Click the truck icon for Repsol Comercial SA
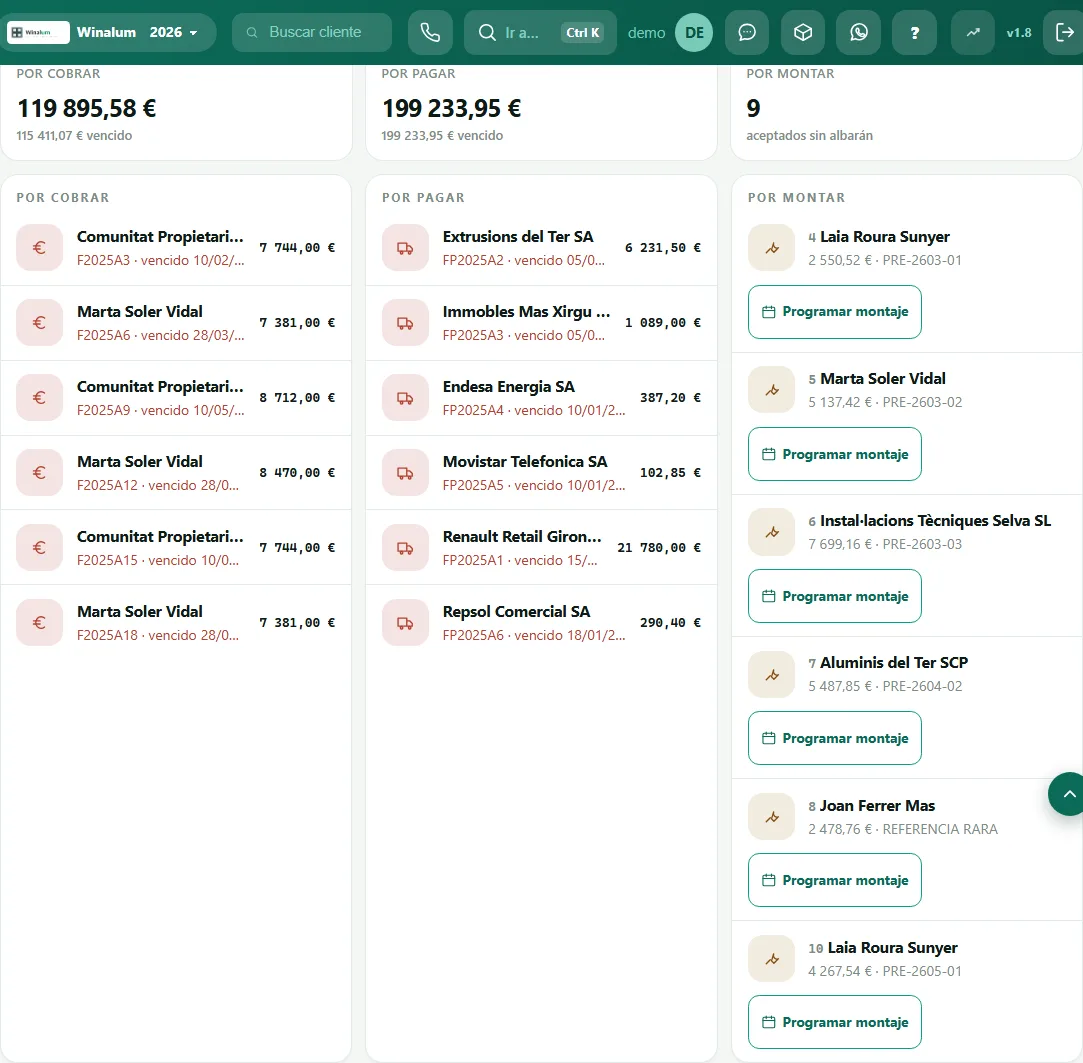 (405, 622)
